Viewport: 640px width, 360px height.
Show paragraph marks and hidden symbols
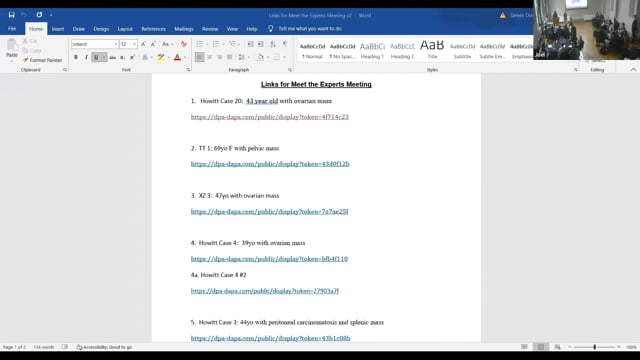pyautogui.click(x=285, y=44)
